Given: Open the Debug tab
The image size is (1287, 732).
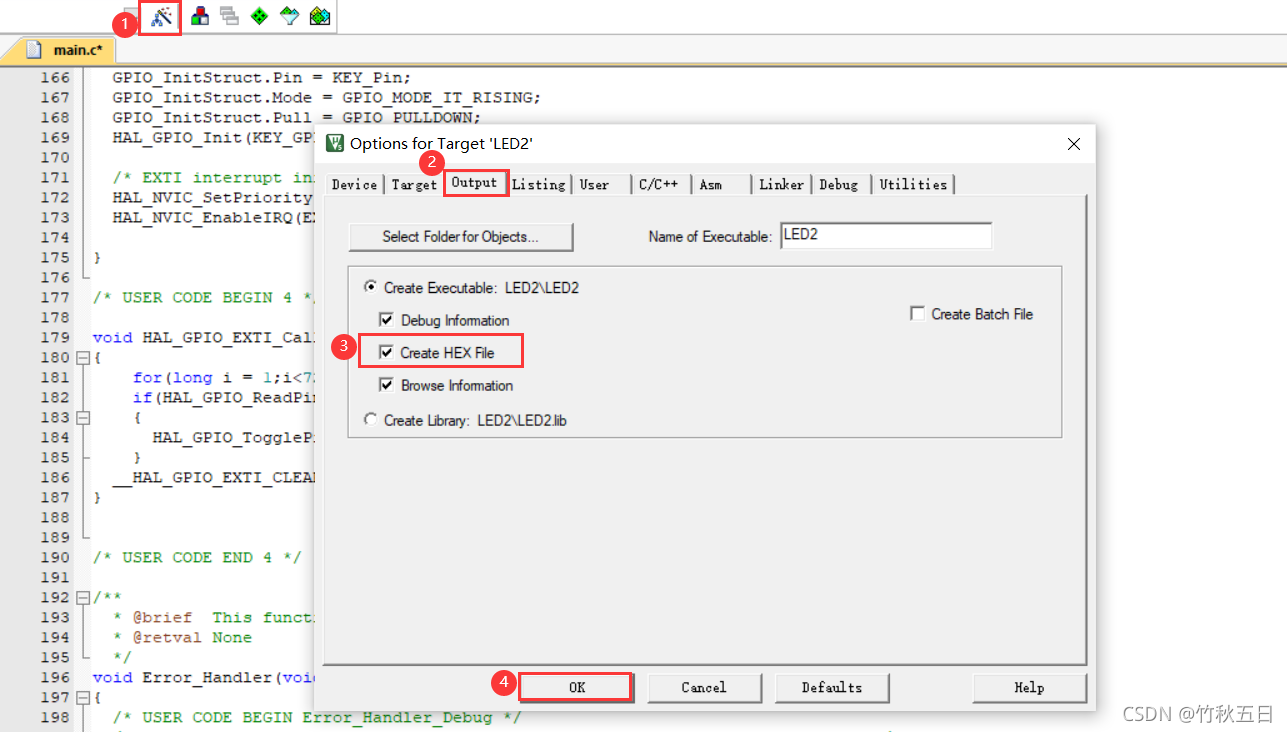Looking at the screenshot, I should [x=839, y=185].
